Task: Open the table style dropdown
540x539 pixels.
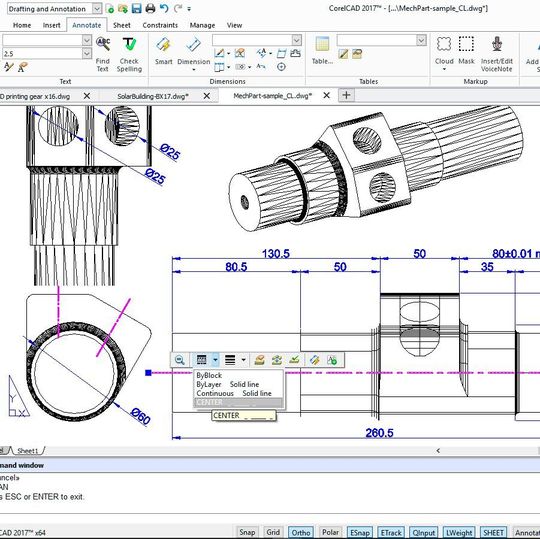Action: coord(421,40)
